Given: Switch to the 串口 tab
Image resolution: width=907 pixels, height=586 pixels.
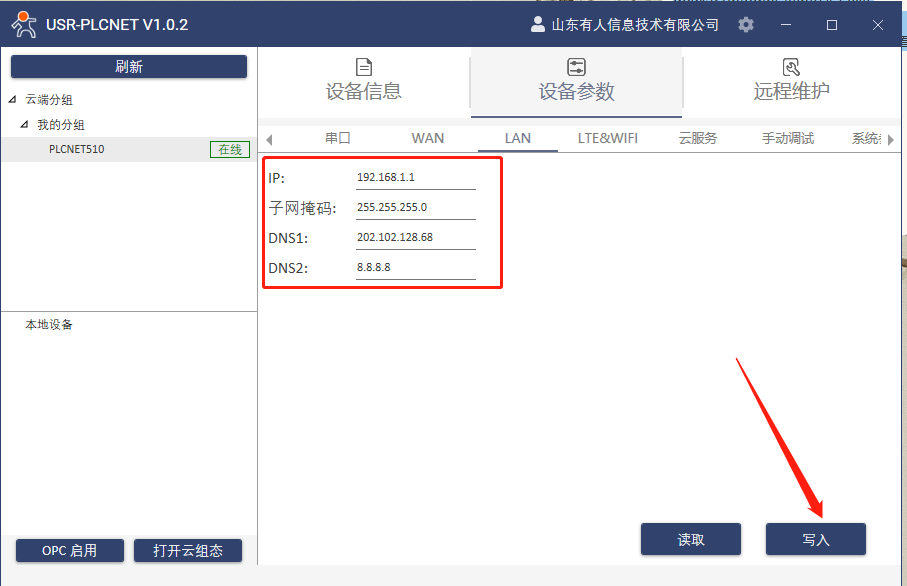Looking at the screenshot, I should click(x=338, y=138).
